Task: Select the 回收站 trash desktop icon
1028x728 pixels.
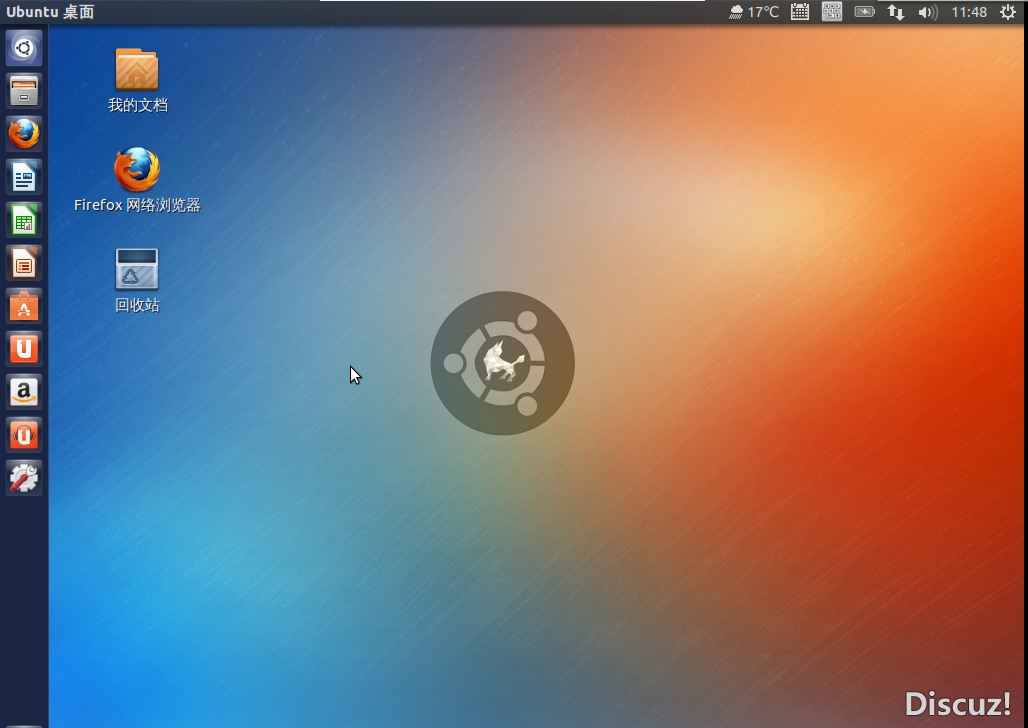Action: (x=137, y=280)
